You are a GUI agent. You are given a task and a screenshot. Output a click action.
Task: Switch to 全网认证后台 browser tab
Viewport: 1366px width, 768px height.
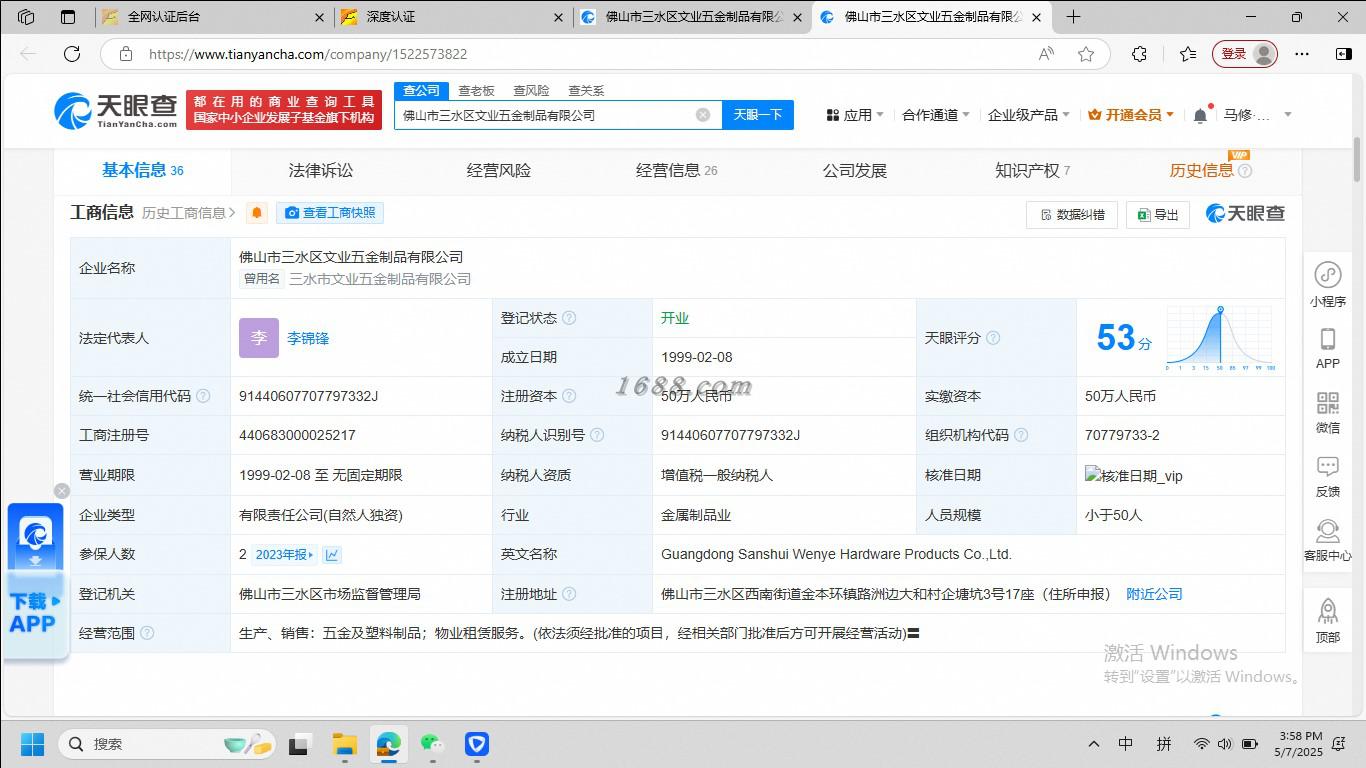pos(215,17)
